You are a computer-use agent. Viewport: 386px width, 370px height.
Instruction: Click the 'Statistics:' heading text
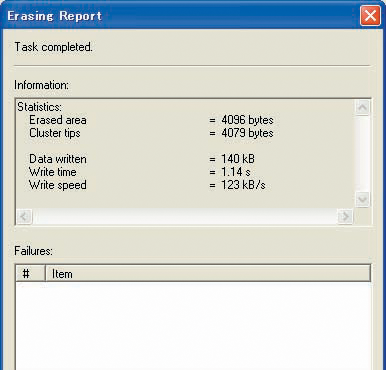(39, 107)
